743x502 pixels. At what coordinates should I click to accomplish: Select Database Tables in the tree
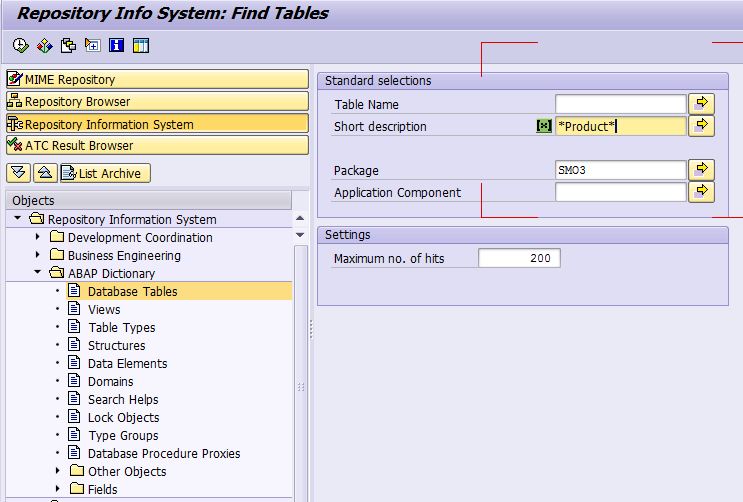[133, 291]
